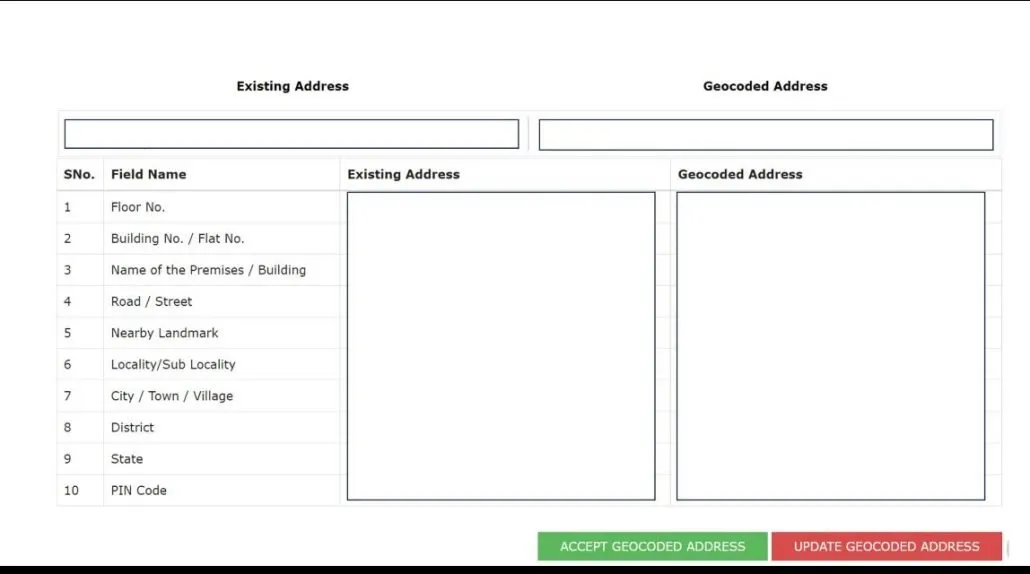1030x574 pixels.
Task: Select the Geocoded Address summary input box
Action: [x=766, y=135]
